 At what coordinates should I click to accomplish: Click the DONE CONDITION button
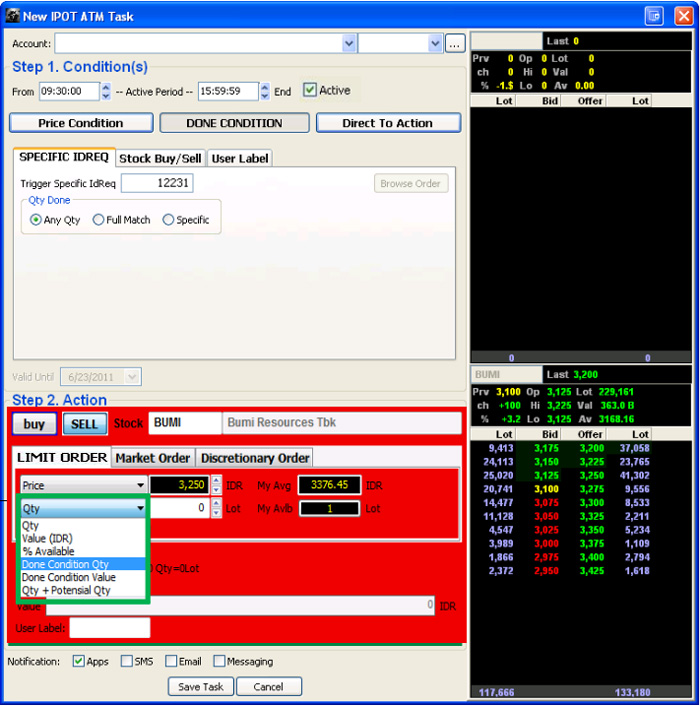tap(235, 123)
